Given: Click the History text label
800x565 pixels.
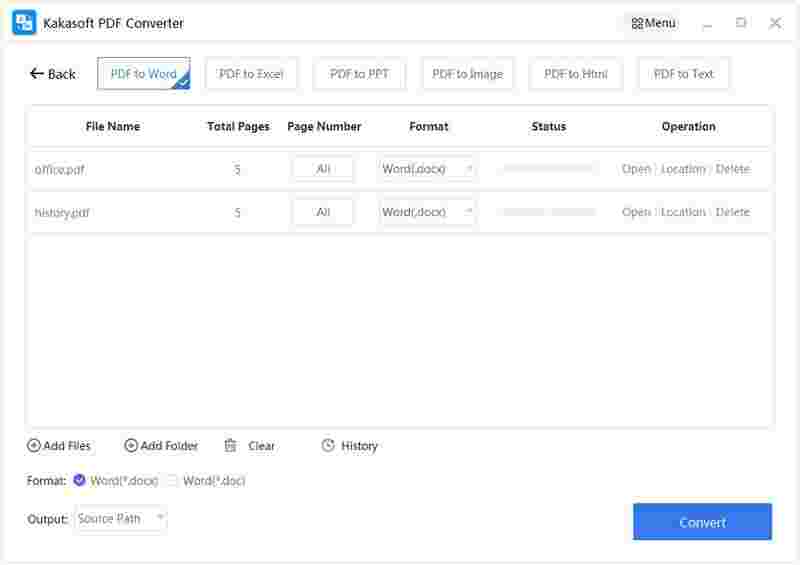Looking at the screenshot, I should tap(359, 446).
